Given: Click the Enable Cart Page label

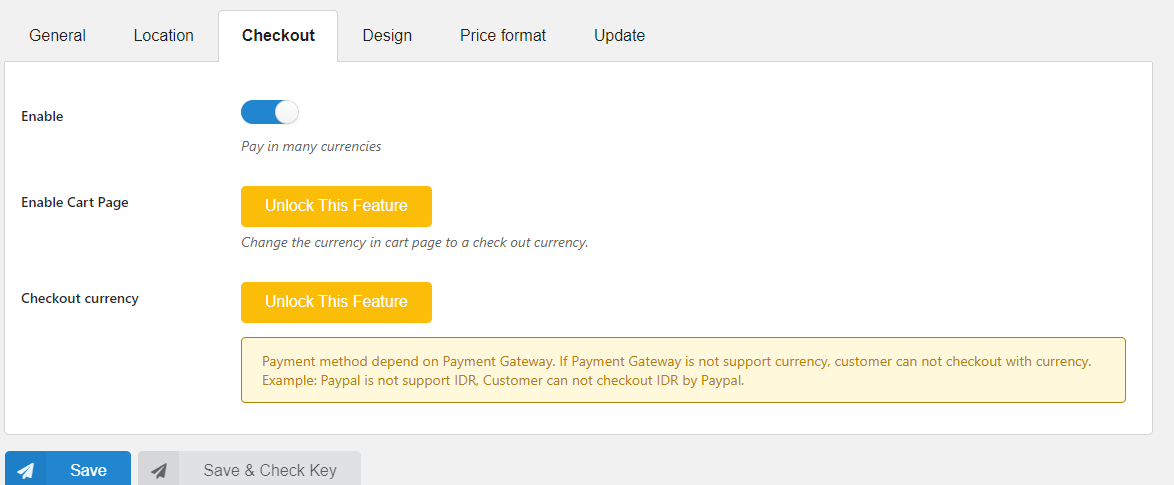Looking at the screenshot, I should 75,202.
